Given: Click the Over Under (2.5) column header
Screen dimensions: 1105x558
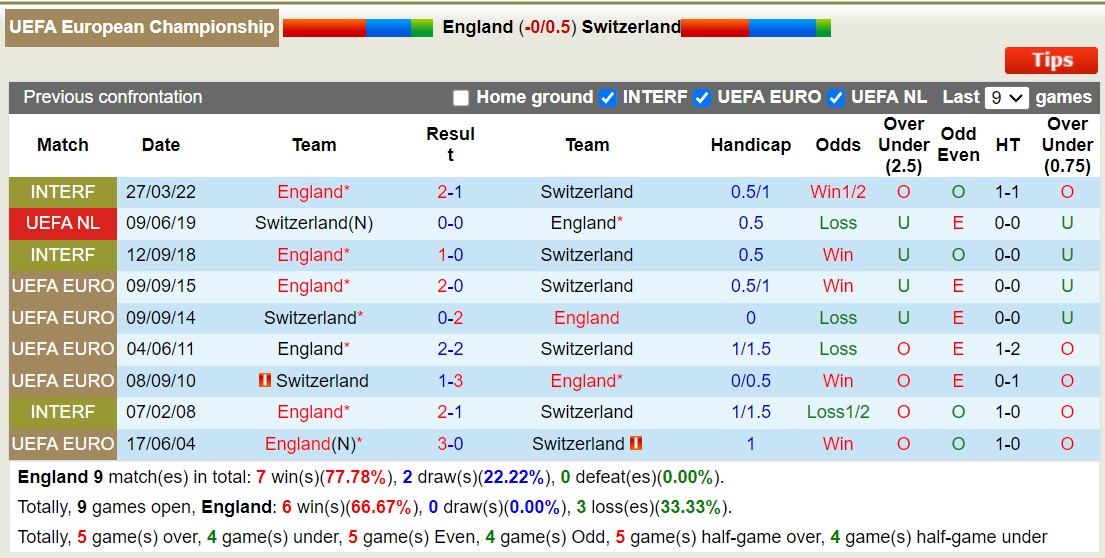Looking at the screenshot, I should [903, 145].
